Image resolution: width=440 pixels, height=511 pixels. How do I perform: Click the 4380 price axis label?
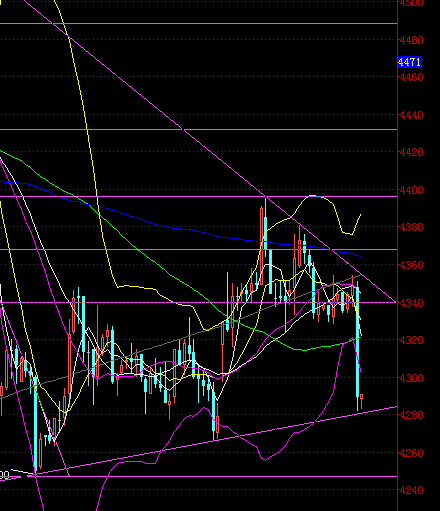click(x=412, y=227)
